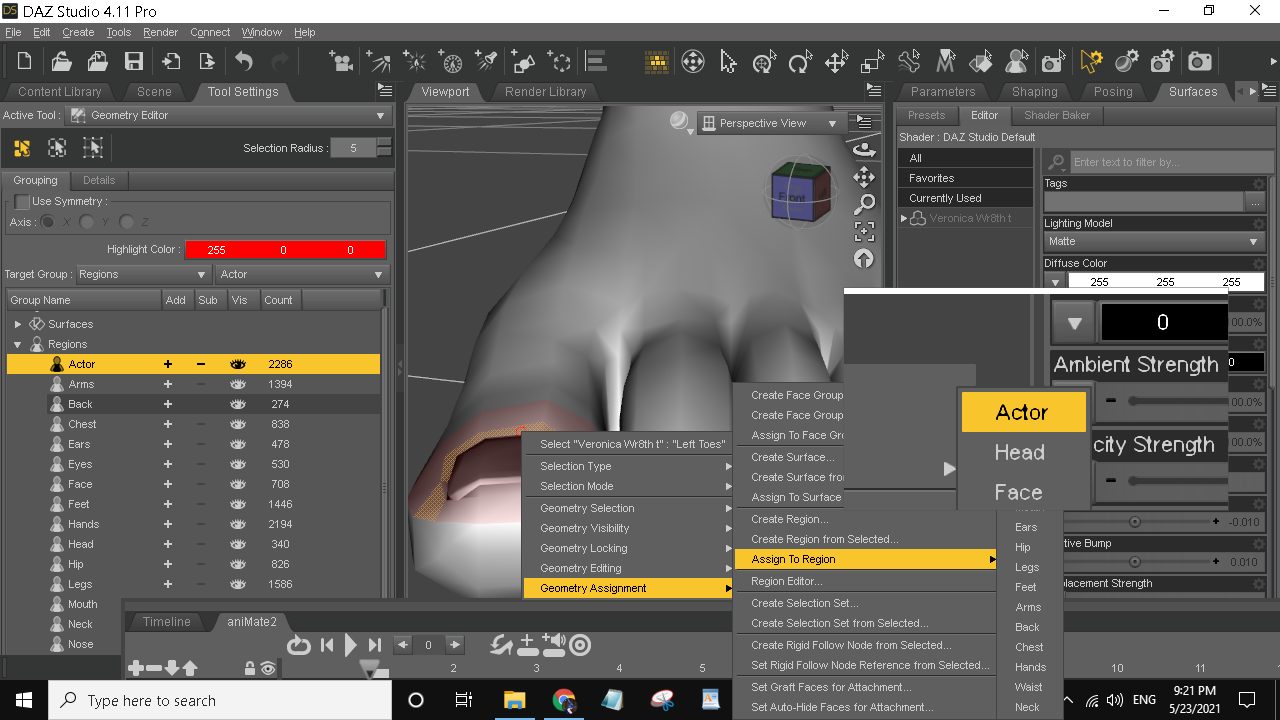
Task: Select Geometry Visibility in context menu
Action: point(629,528)
